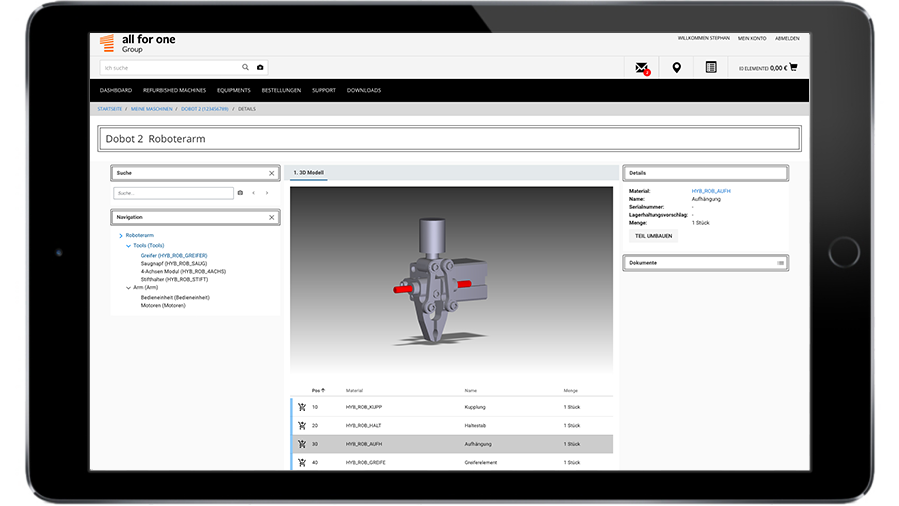Collapse the Tools (Tools) tree node
This screenshot has height=506, width=899.
[129, 245]
